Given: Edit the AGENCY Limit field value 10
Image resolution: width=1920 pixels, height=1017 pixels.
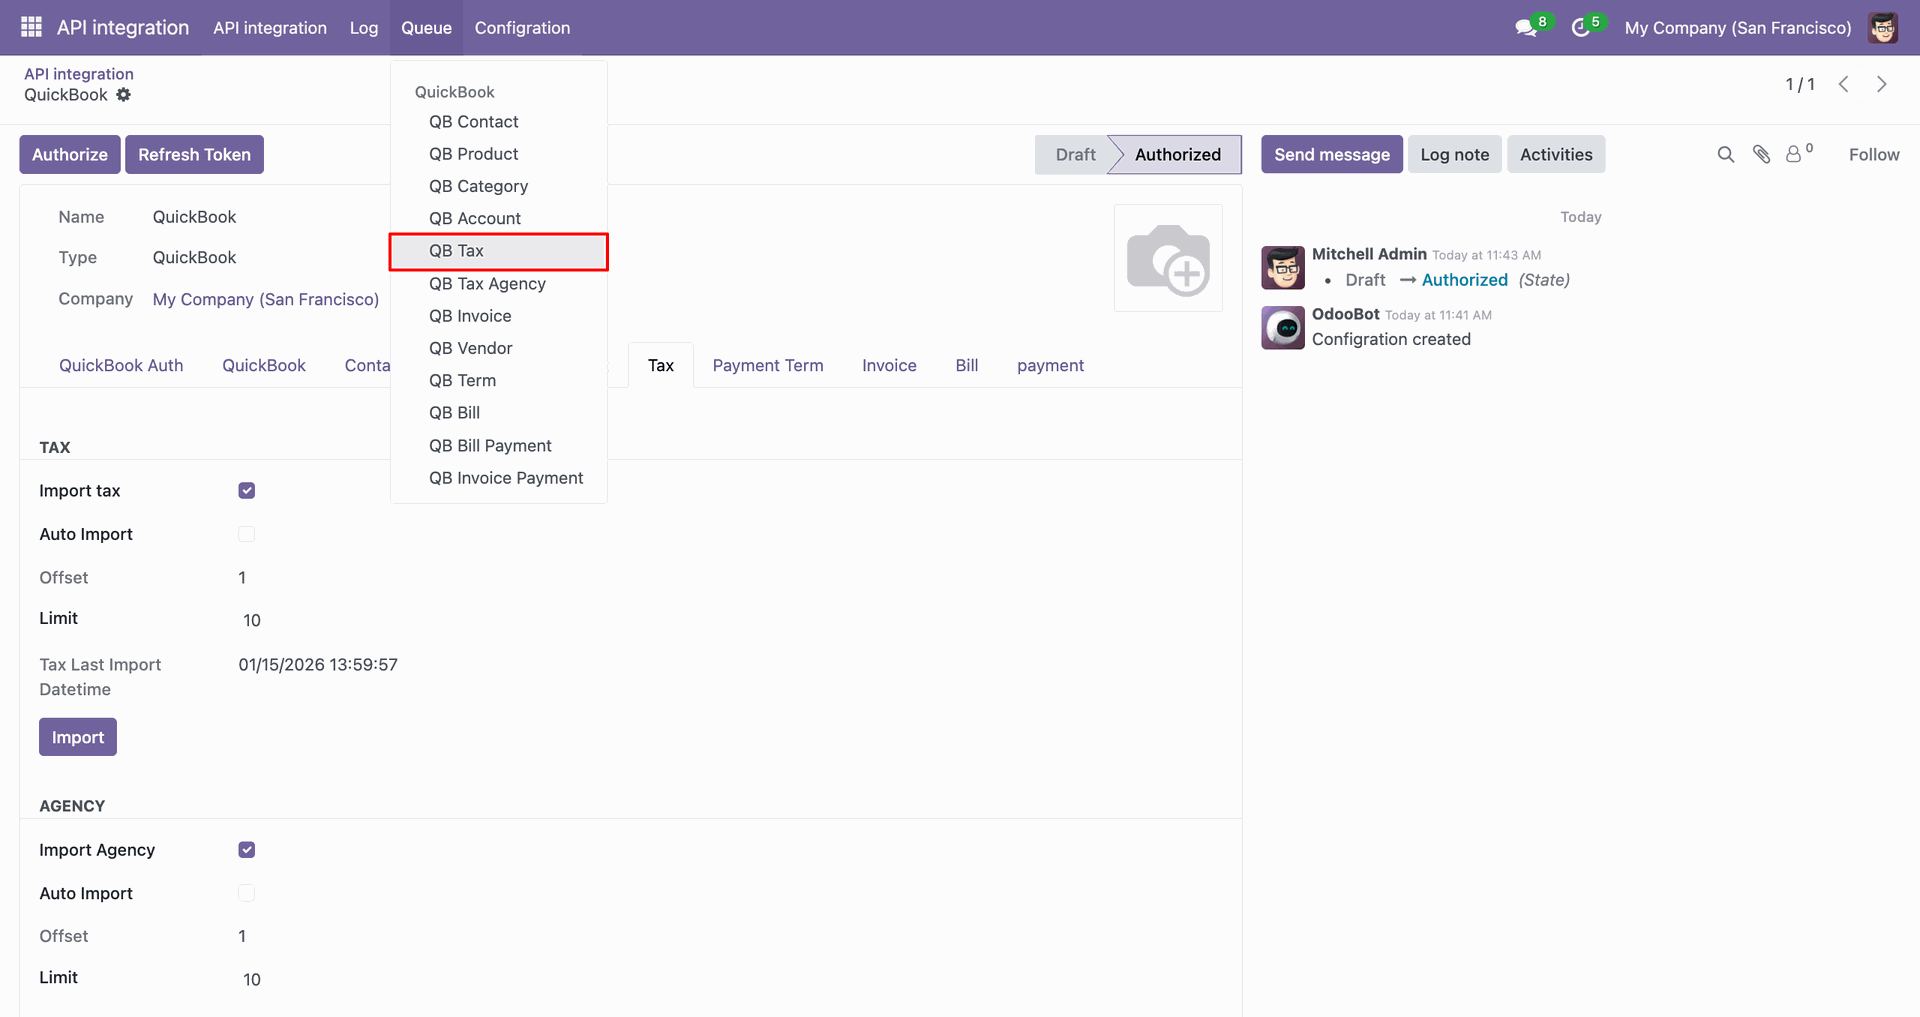Looking at the screenshot, I should click(x=252, y=979).
